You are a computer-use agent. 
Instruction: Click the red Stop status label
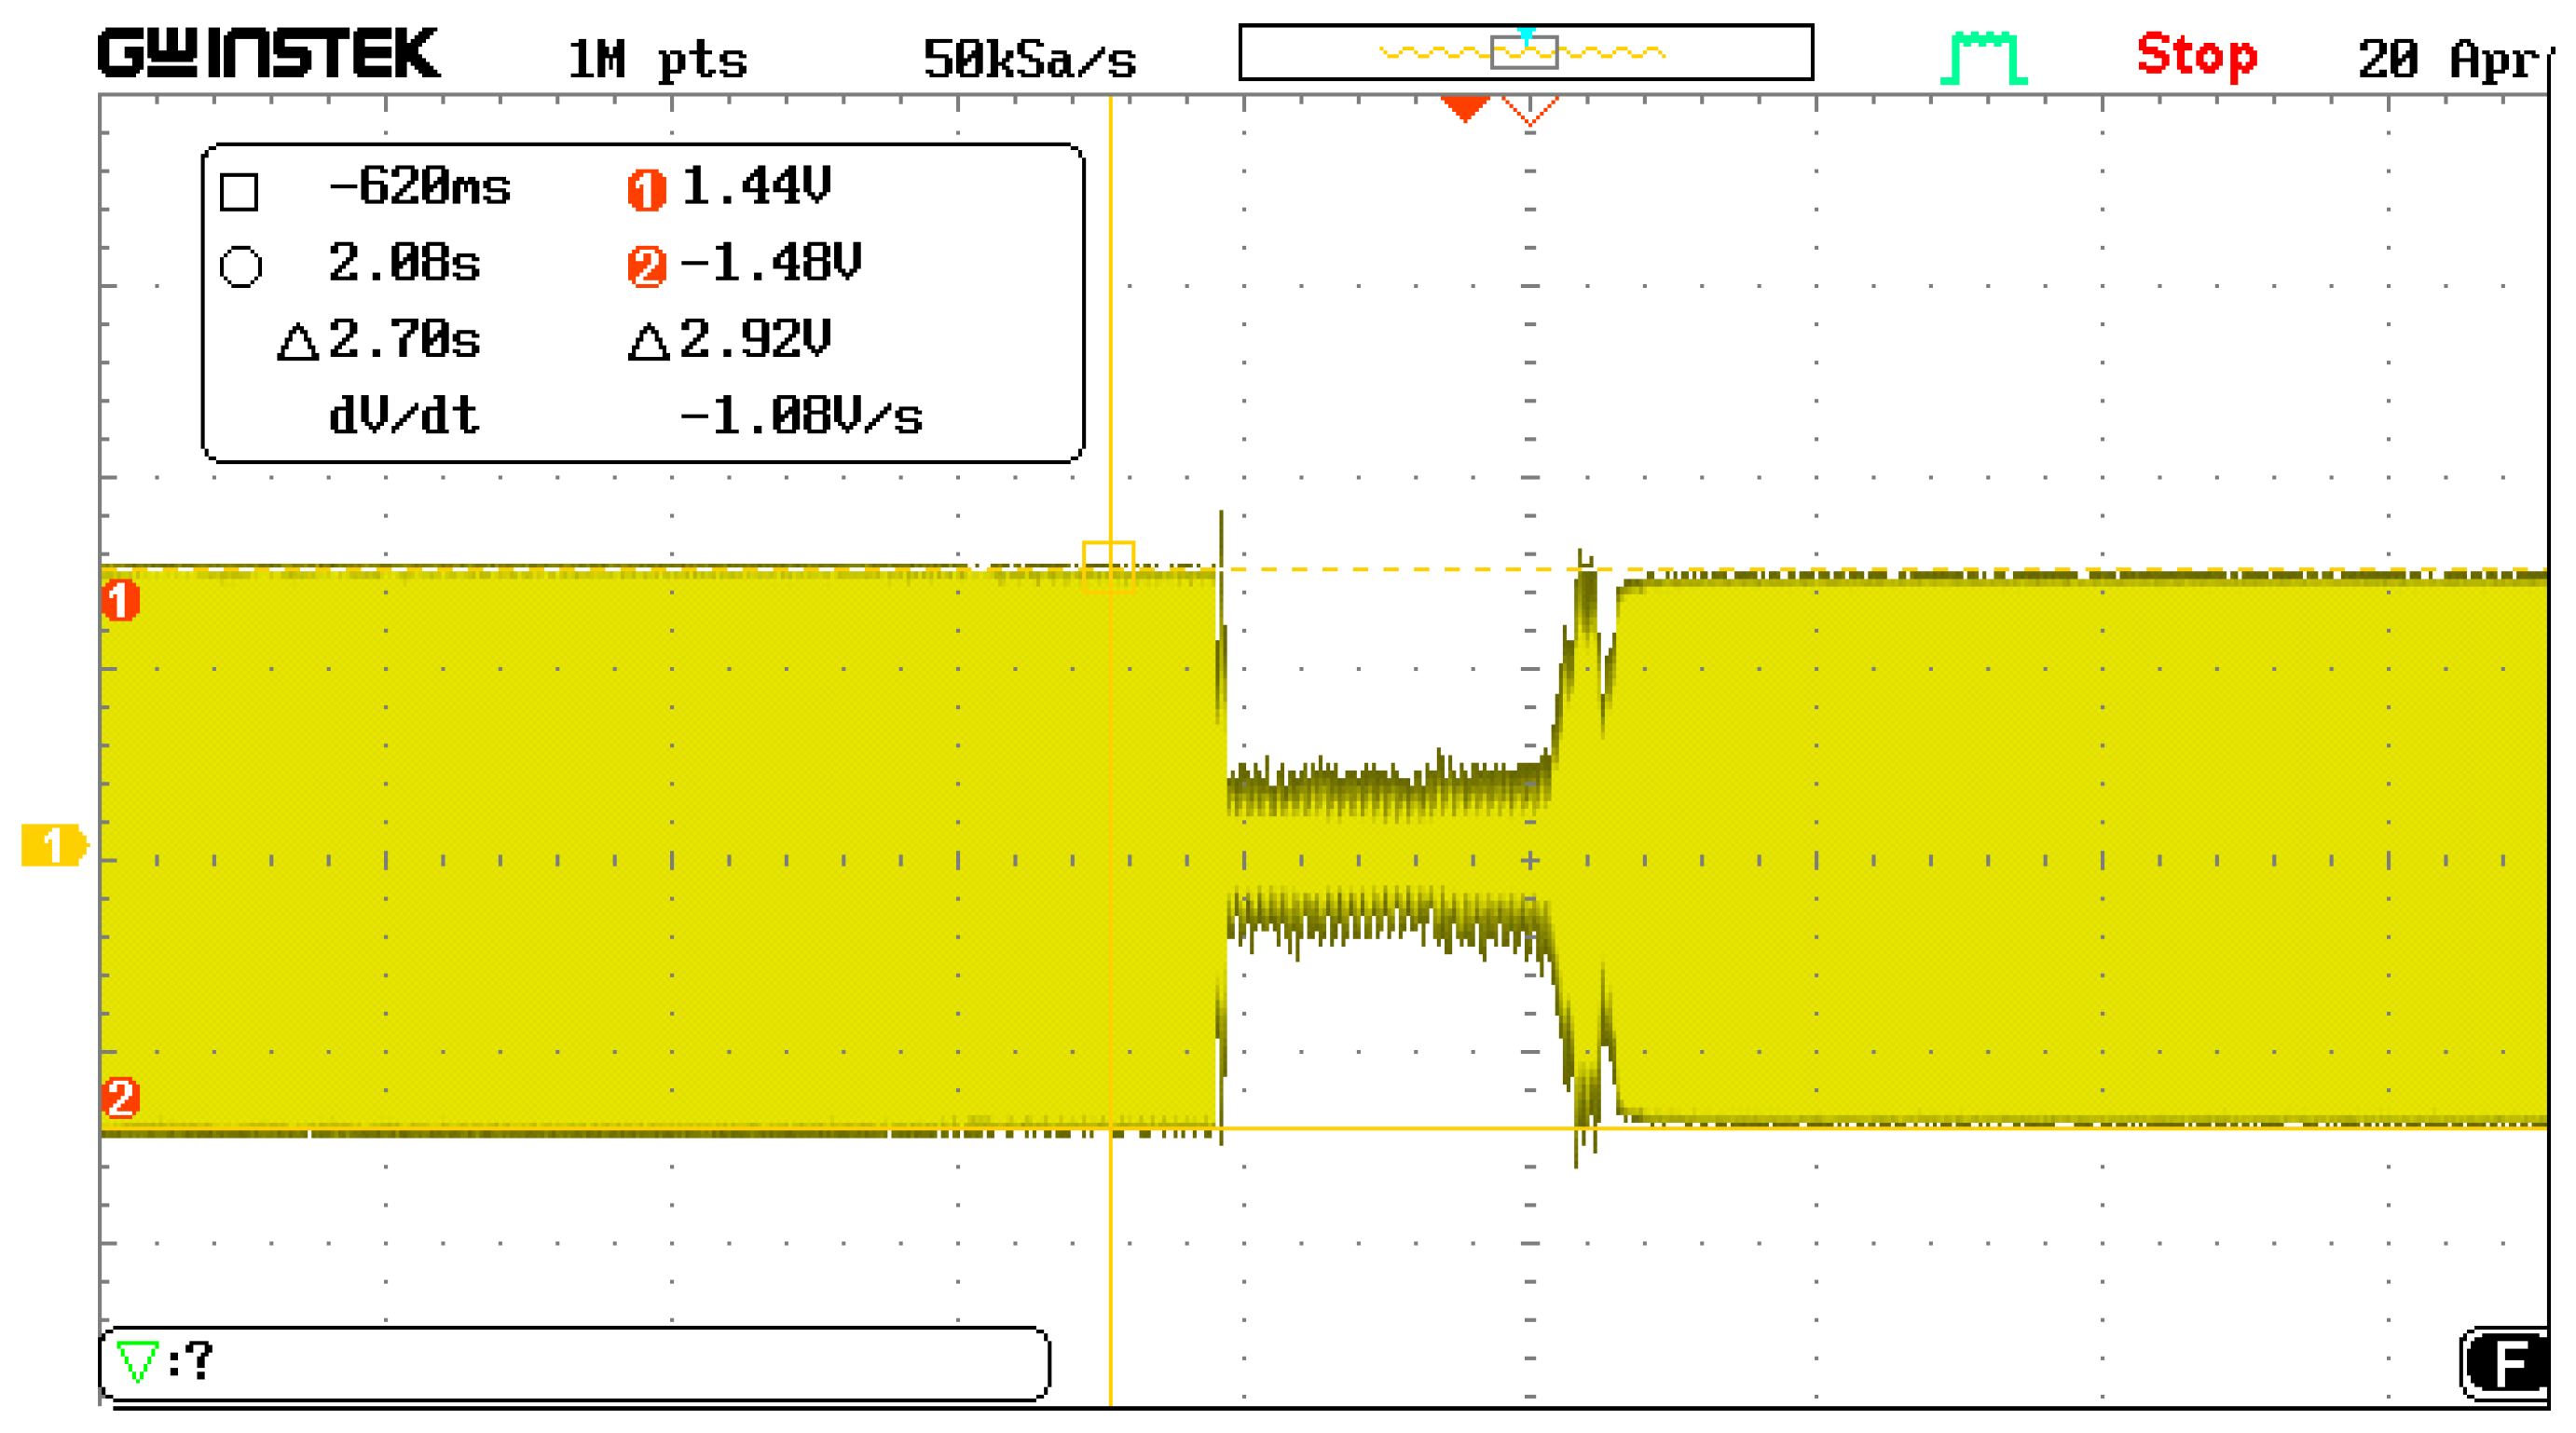(2196, 56)
